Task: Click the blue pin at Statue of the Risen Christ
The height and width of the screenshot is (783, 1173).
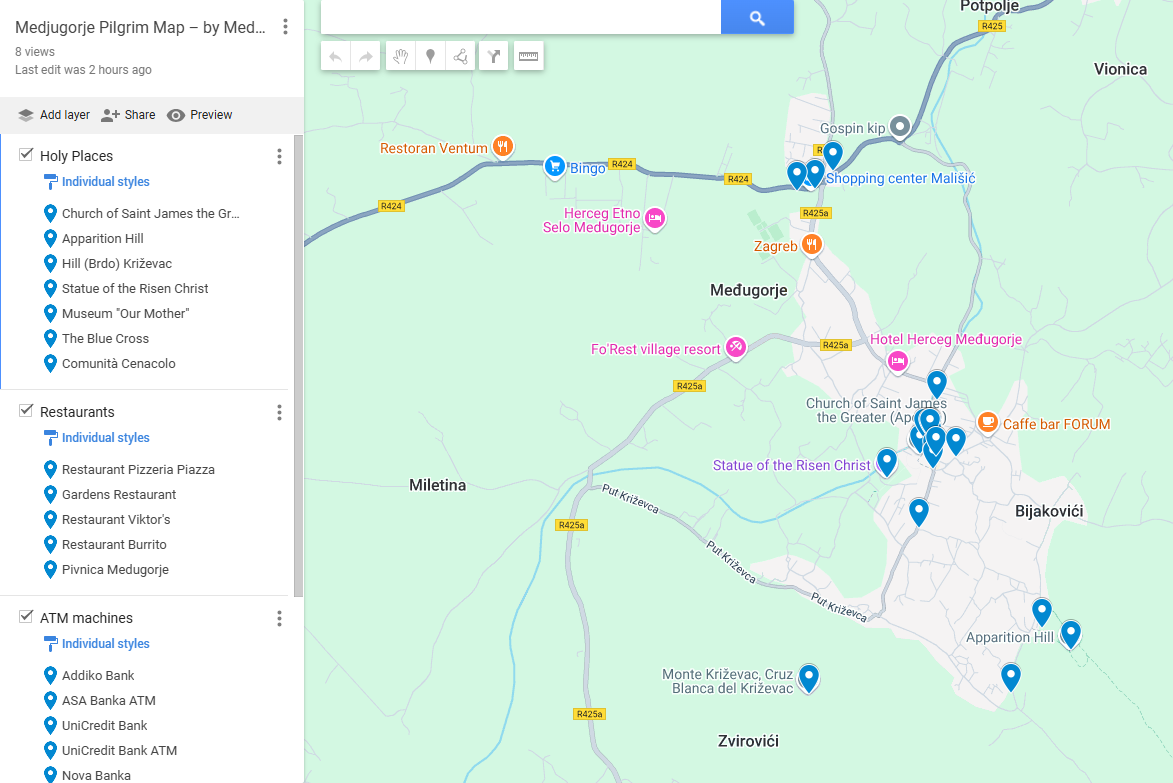Action: pos(886,461)
